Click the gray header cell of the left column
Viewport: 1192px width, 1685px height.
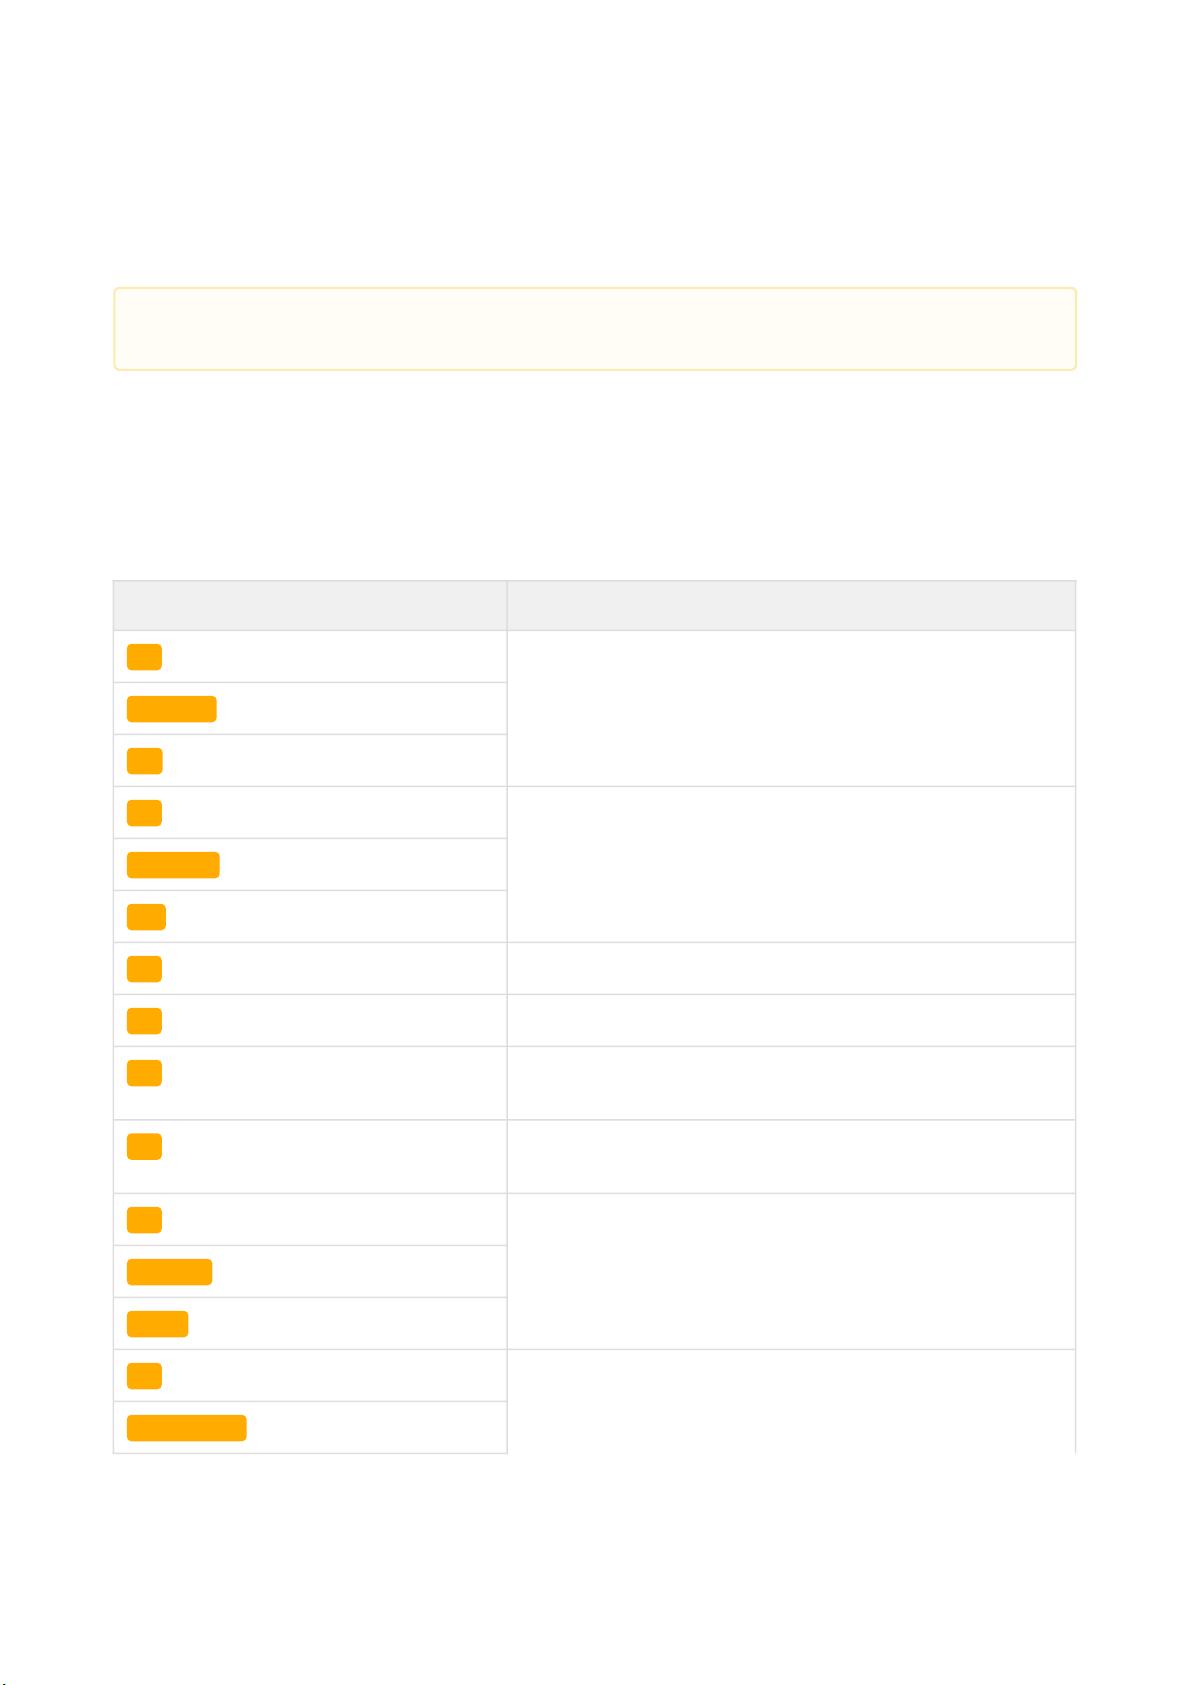pos(310,605)
